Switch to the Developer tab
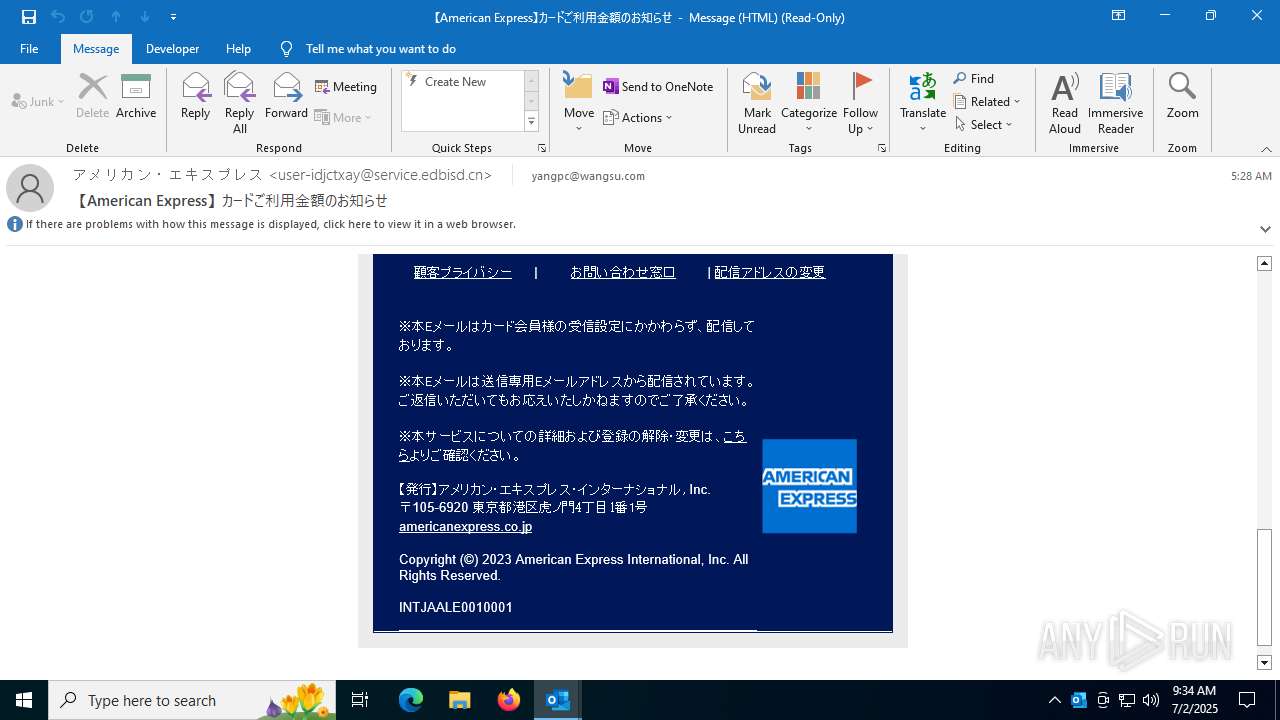1280x720 pixels. 172,49
